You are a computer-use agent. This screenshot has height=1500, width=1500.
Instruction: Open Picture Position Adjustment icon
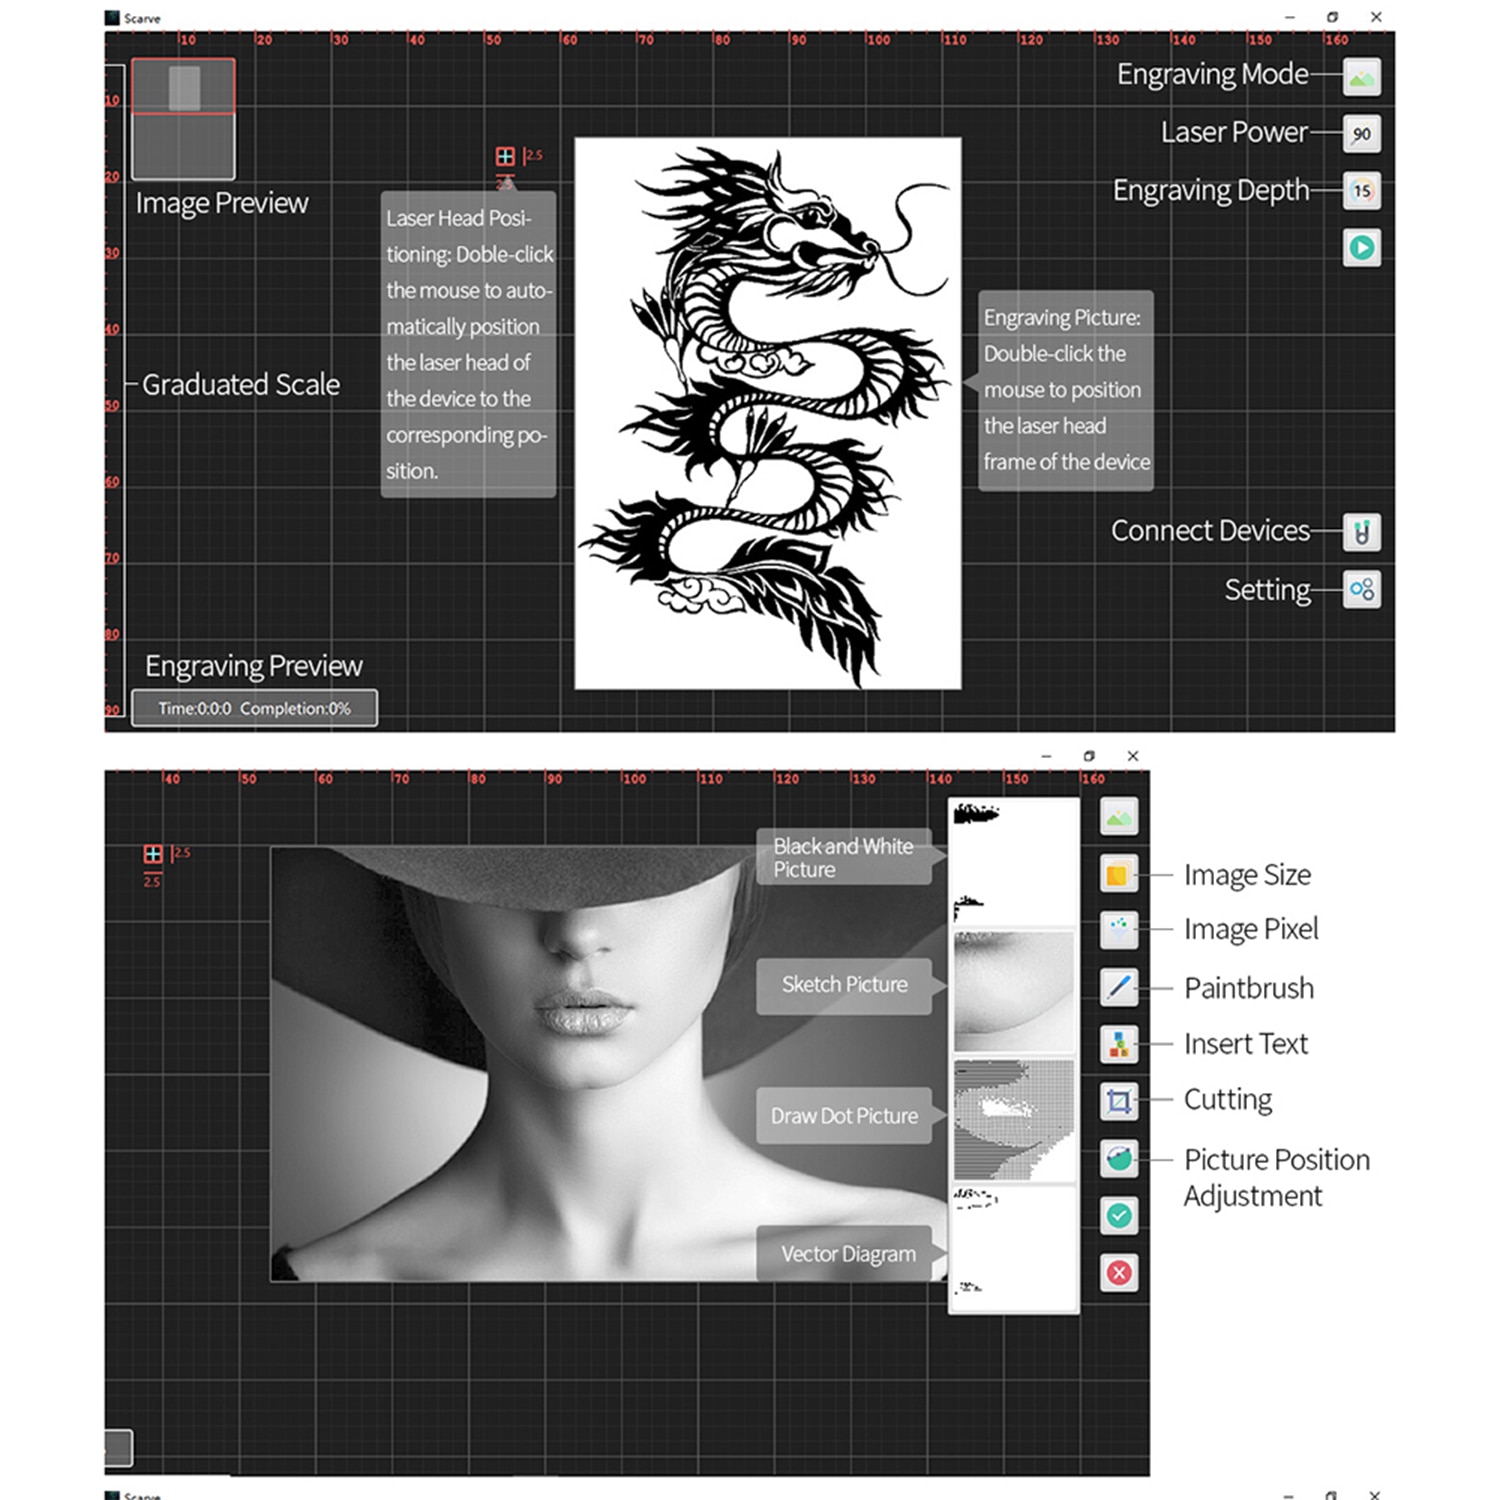click(1119, 1159)
